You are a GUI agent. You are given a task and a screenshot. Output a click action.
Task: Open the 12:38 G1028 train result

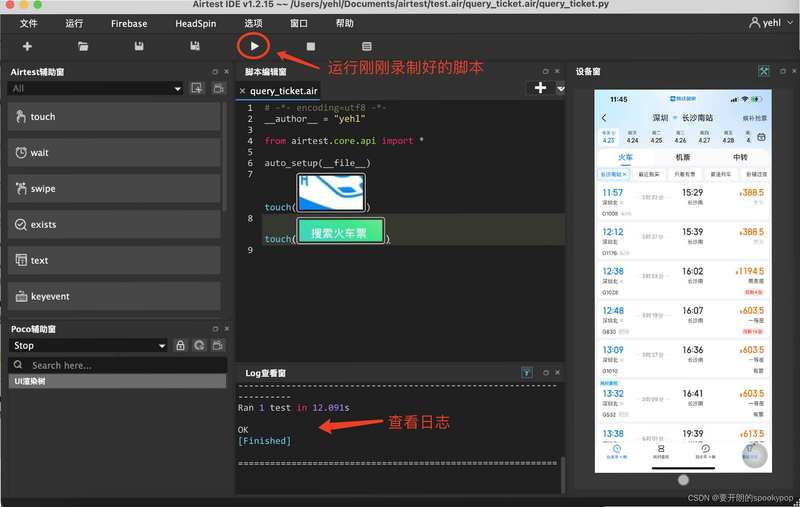pyautogui.click(x=683, y=280)
